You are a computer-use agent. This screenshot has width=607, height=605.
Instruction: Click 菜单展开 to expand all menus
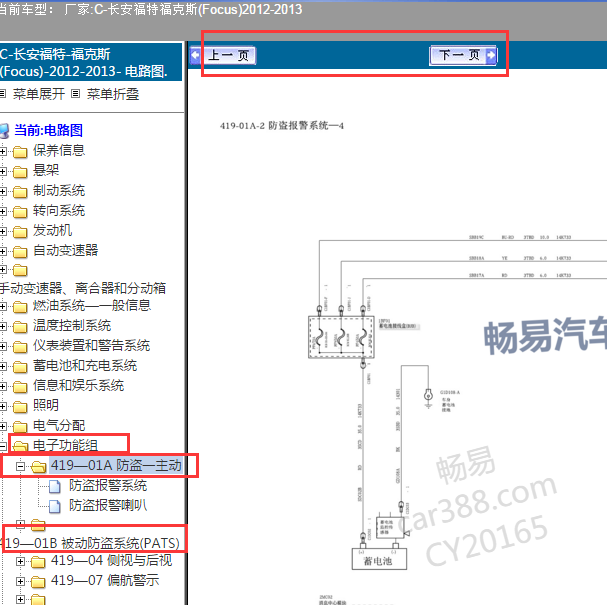pyautogui.click(x=39, y=94)
